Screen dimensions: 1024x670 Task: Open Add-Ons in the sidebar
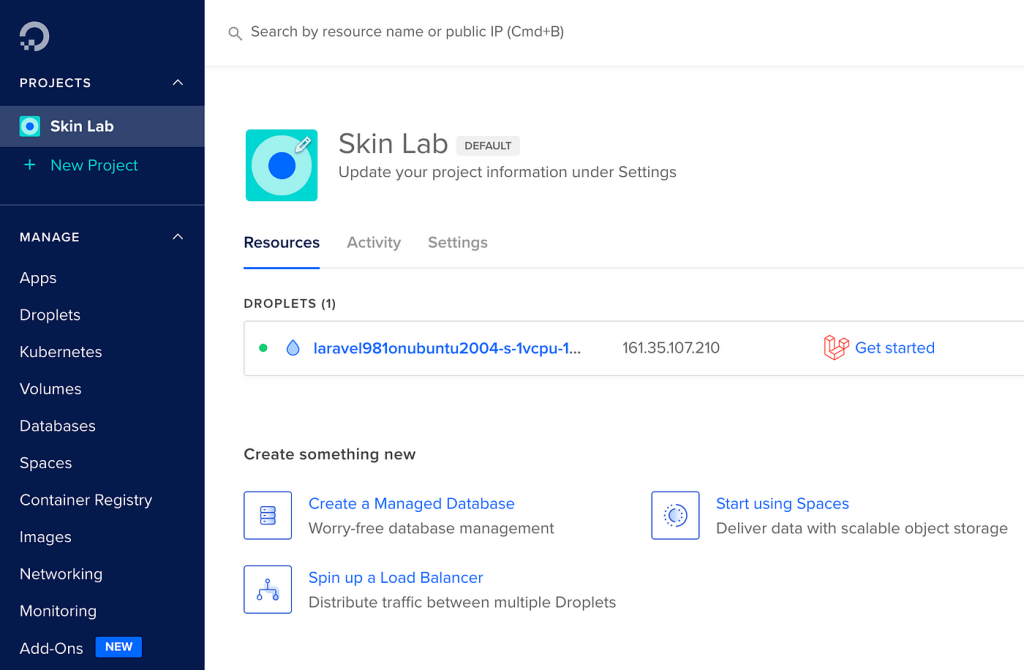[x=52, y=648]
